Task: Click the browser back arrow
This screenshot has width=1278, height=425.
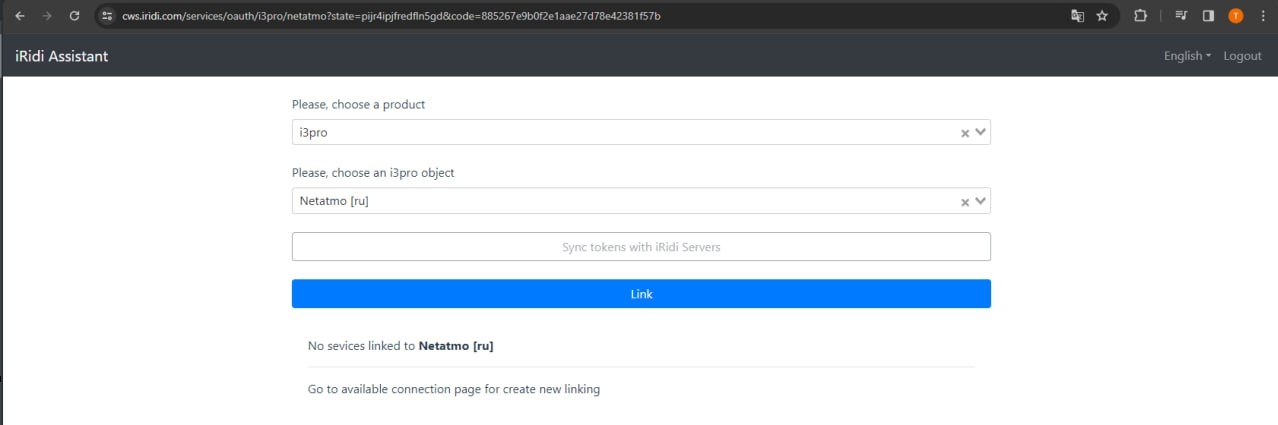Action: pyautogui.click(x=20, y=16)
